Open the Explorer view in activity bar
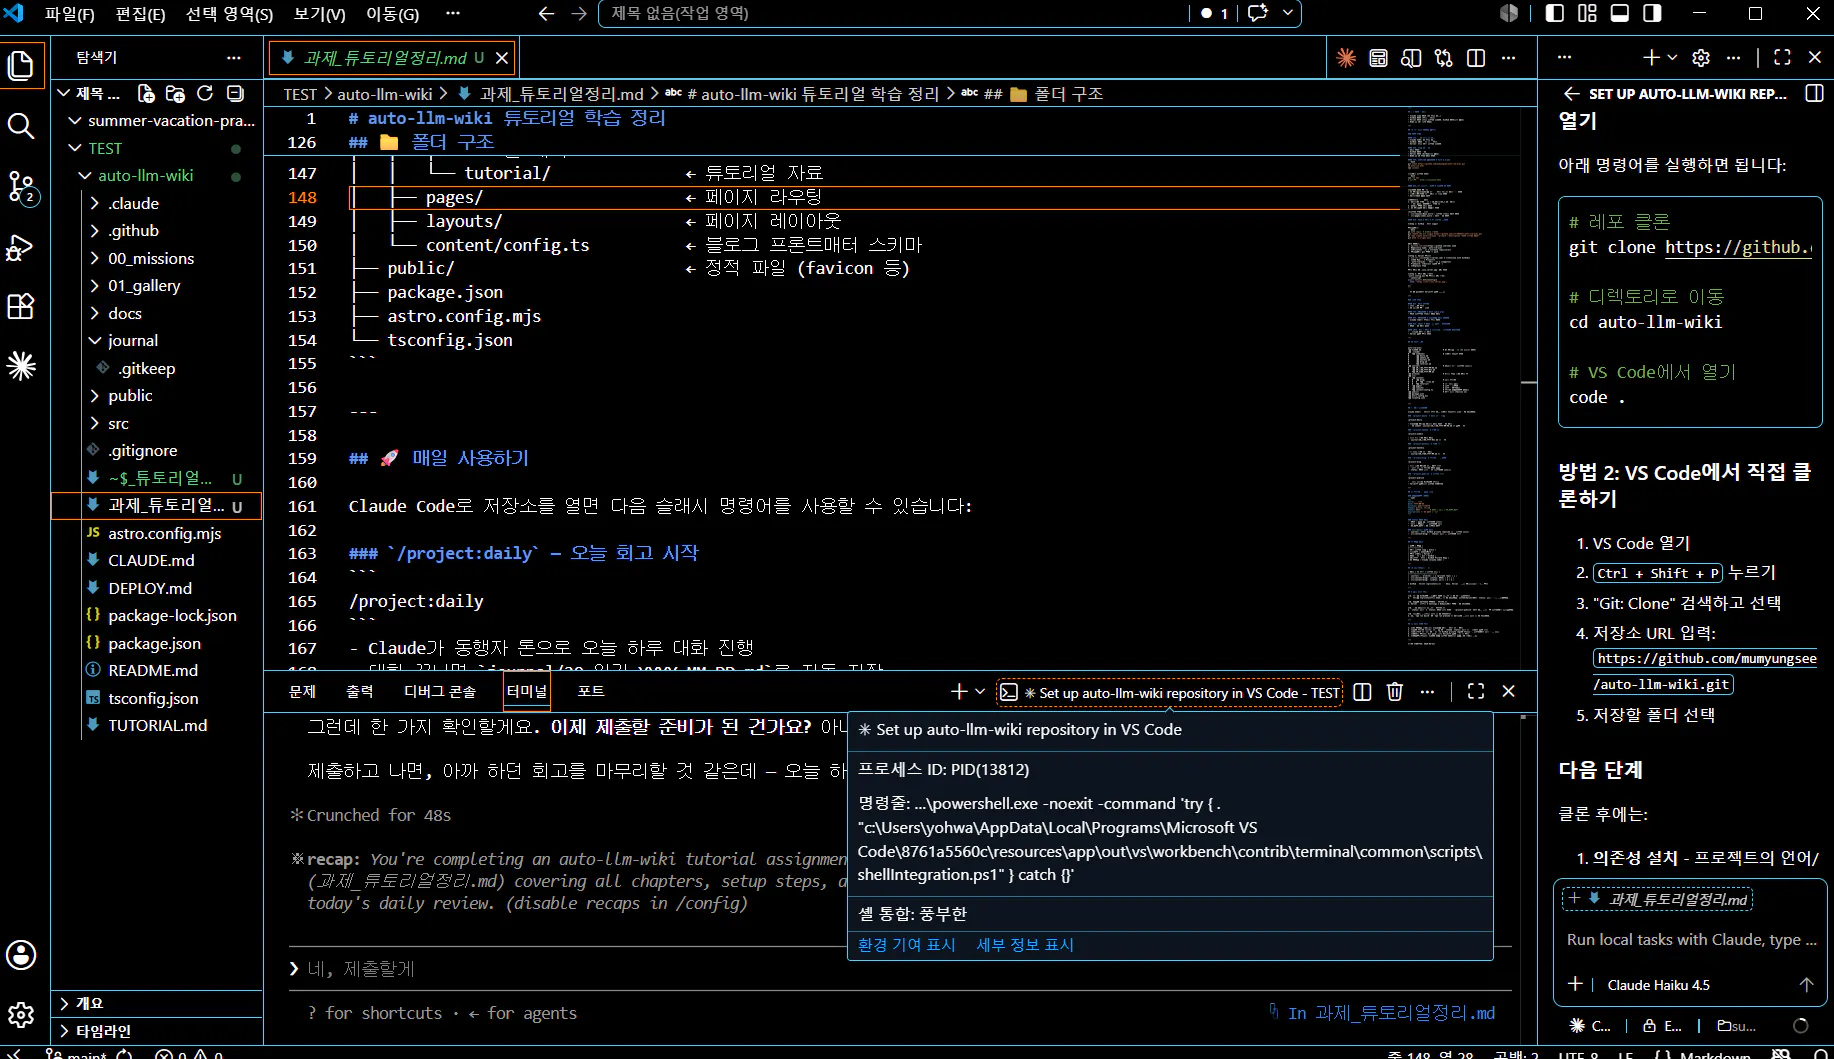This screenshot has width=1834, height=1059. pos(21,66)
